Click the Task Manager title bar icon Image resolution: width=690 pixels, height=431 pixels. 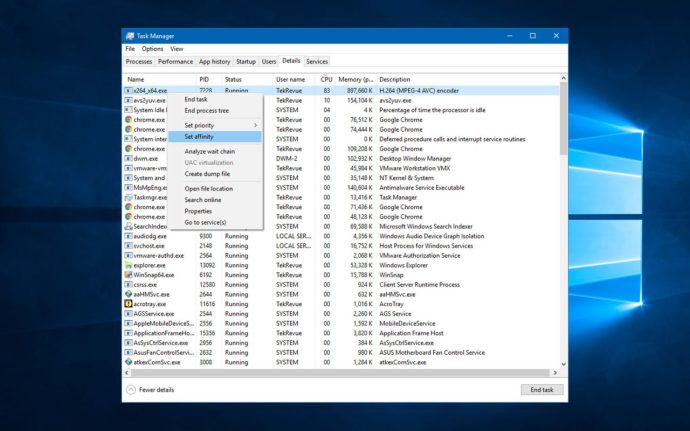pos(129,35)
